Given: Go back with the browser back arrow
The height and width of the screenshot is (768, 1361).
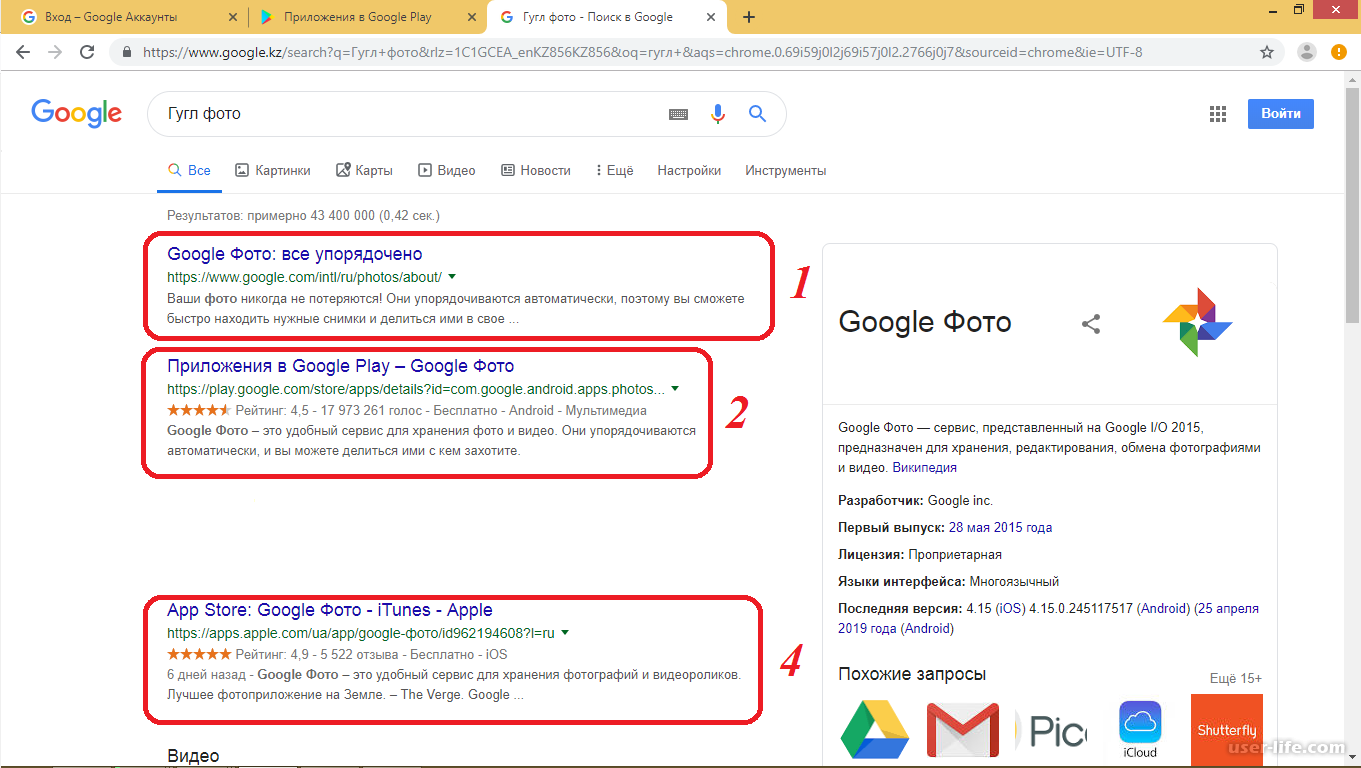Looking at the screenshot, I should point(23,52).
